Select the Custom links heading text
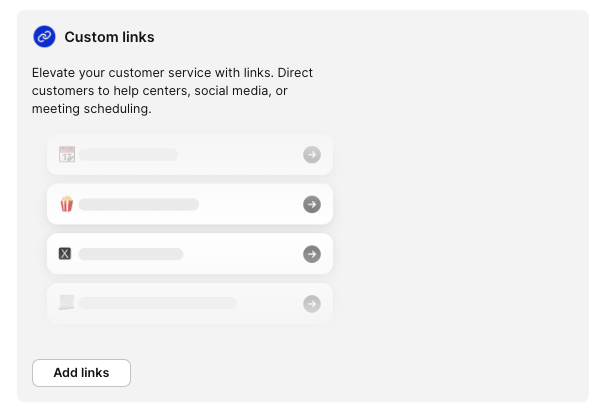 pos(109,37)
